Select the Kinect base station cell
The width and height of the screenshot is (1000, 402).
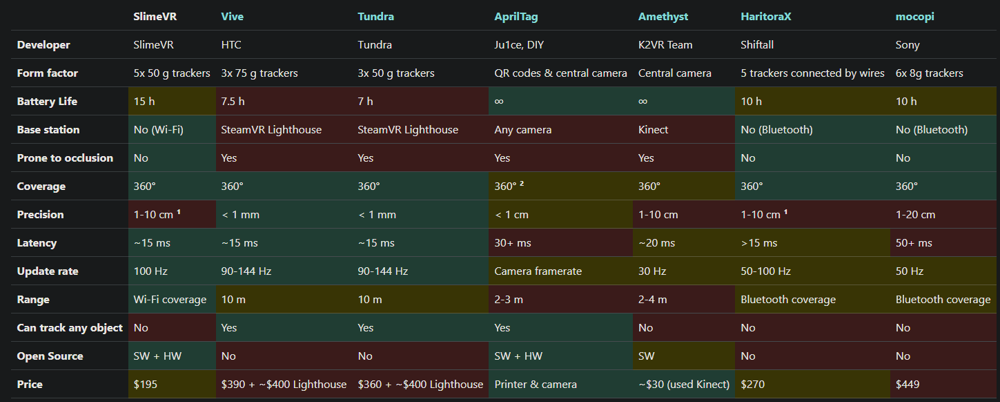656,130
